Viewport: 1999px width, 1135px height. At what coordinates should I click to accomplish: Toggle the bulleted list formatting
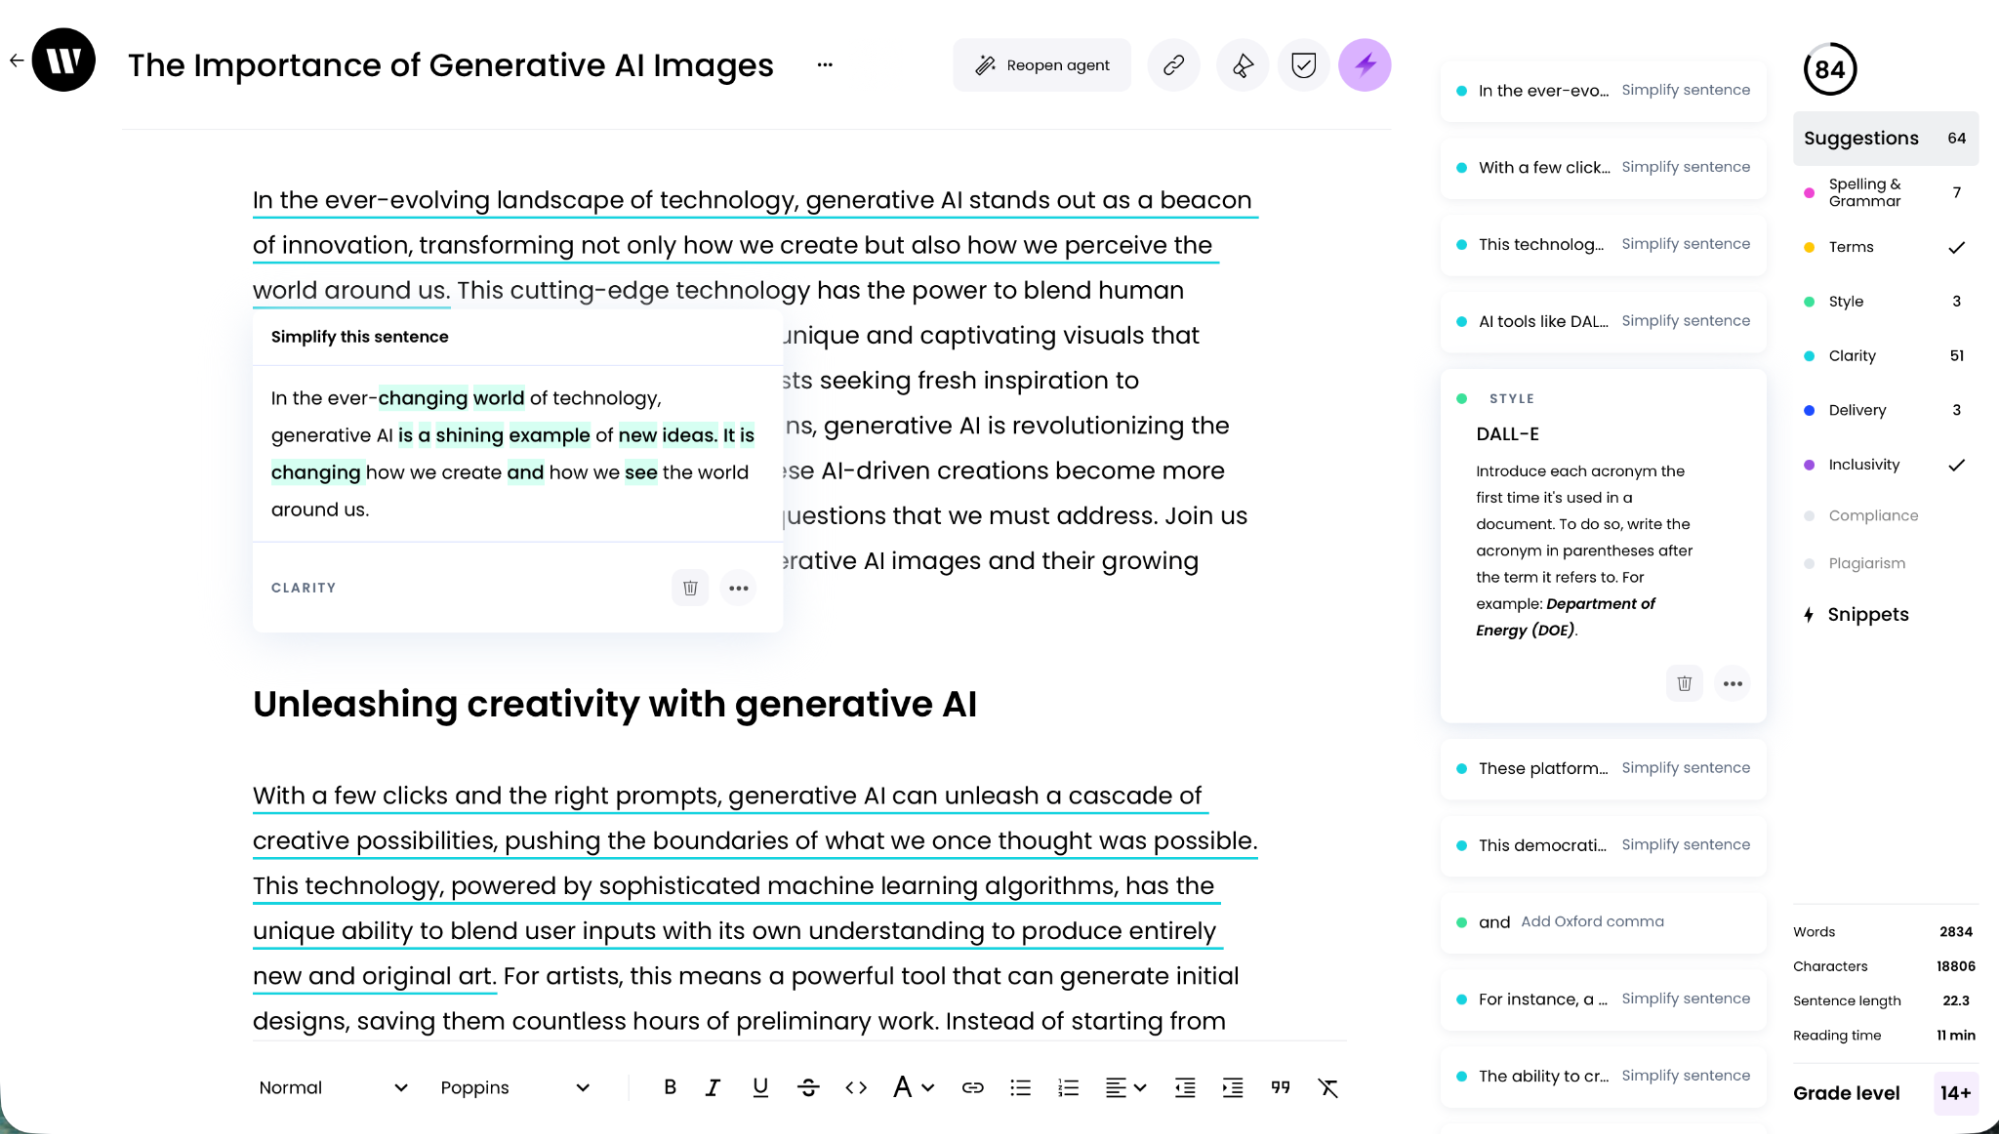pyautogui.click(x=1020, y=1087)
